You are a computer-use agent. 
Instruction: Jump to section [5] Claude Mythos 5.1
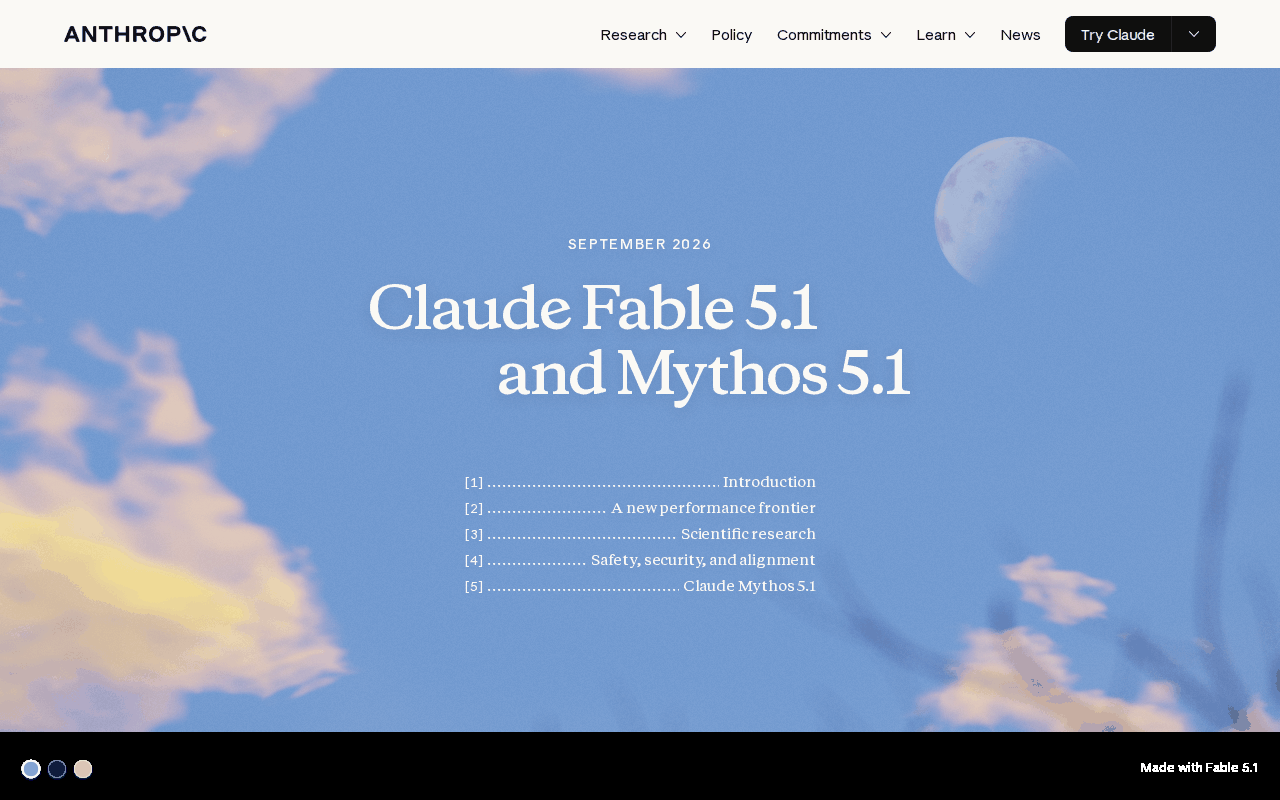point(640,586)
